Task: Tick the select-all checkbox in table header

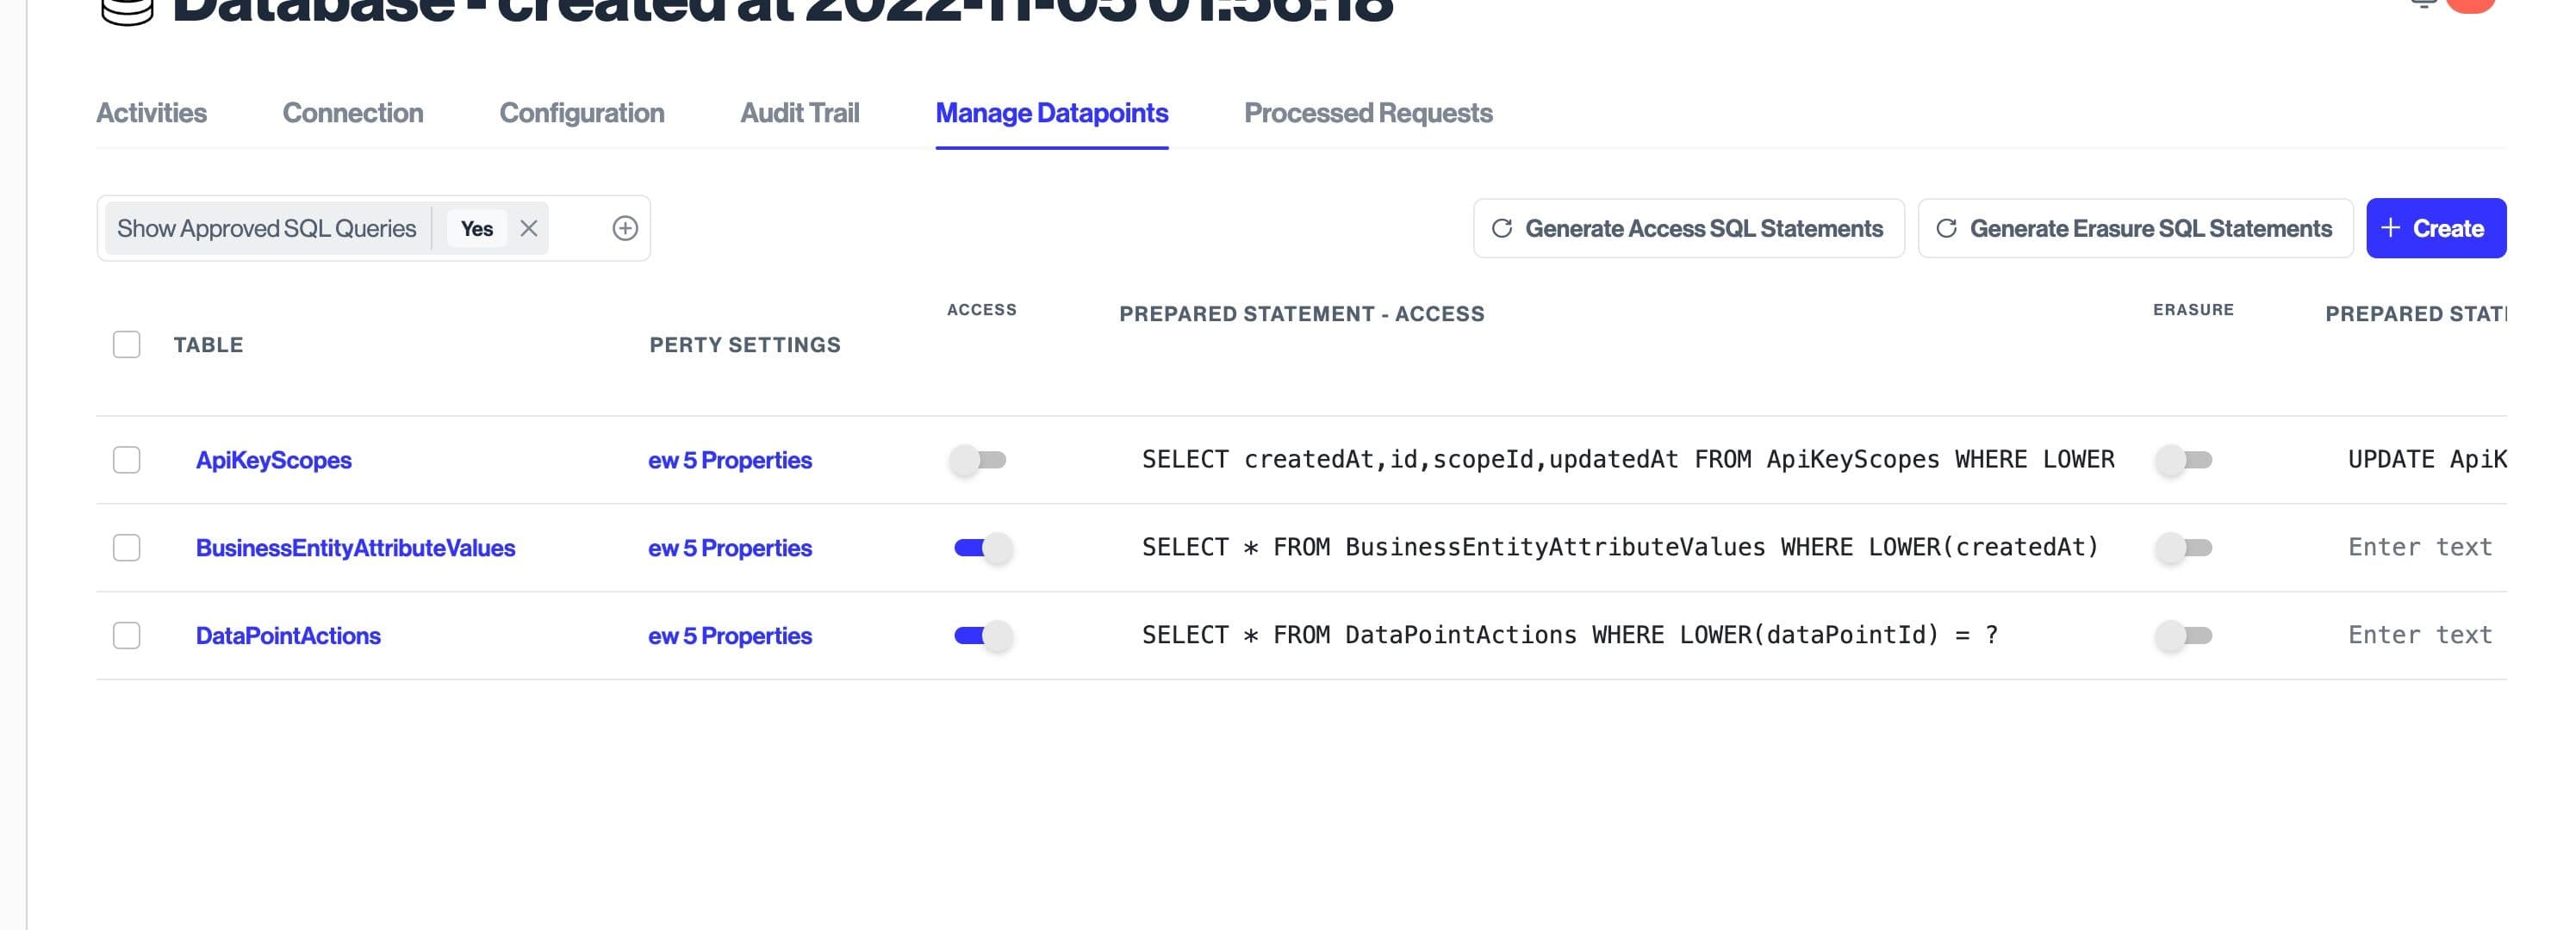Action: [127, 345]
